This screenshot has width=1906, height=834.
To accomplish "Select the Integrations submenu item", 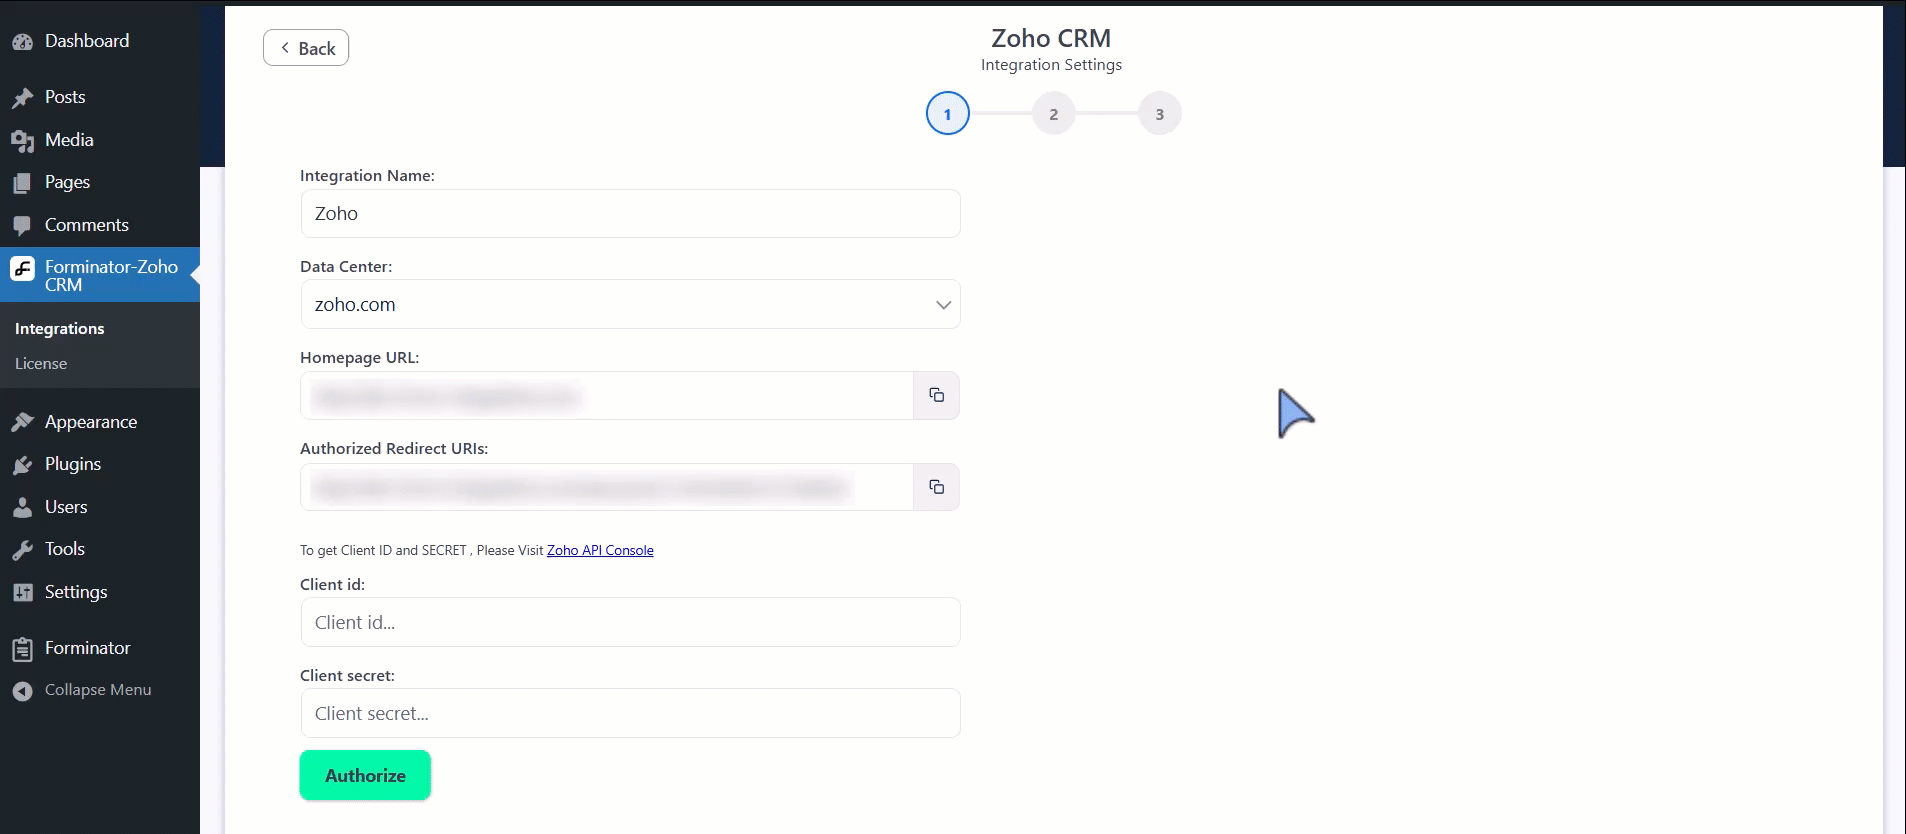I will pos(60,328).
